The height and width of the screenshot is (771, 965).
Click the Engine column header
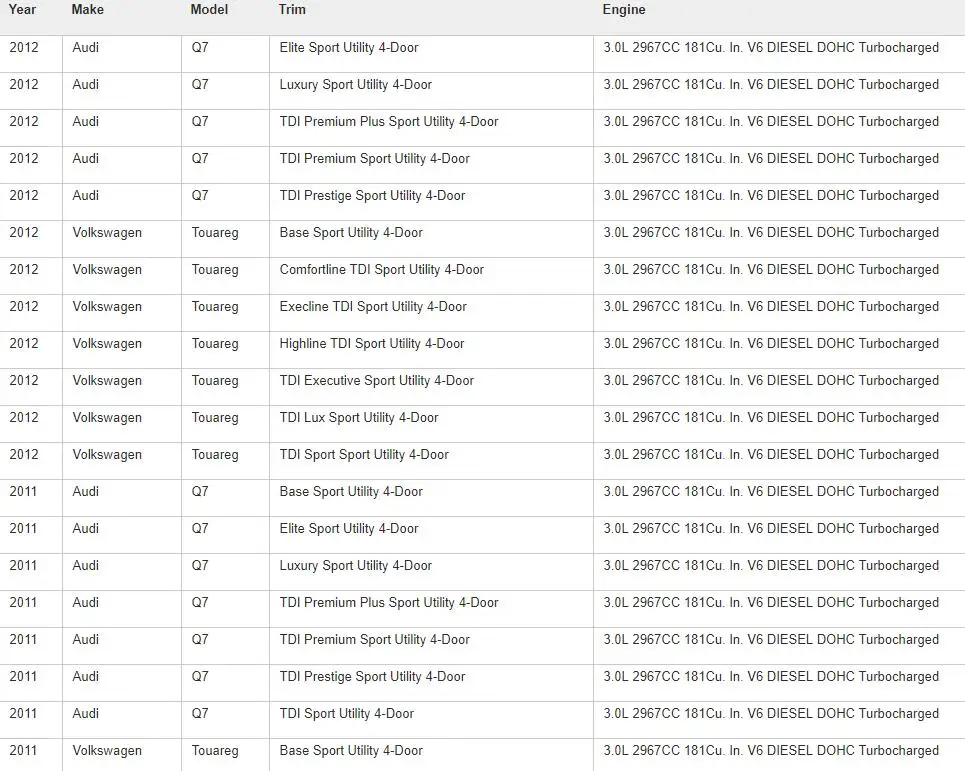click(624, 10)
